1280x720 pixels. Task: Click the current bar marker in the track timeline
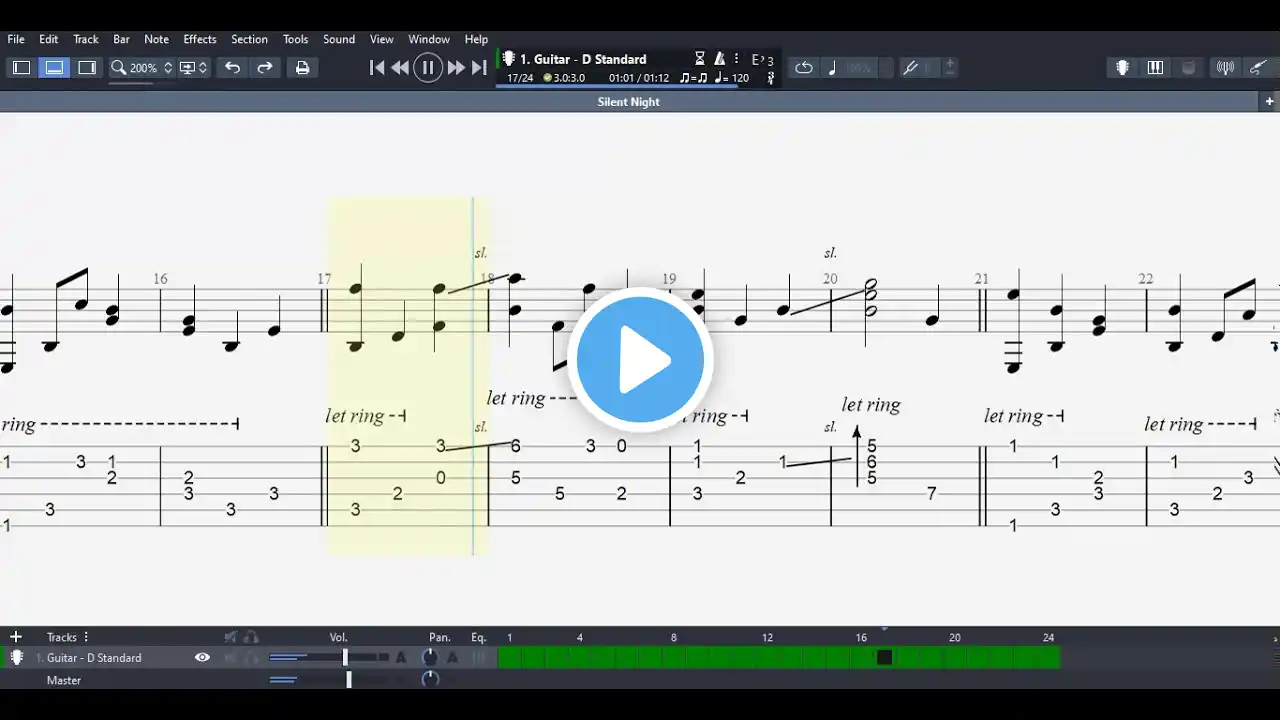tap(884, 658)
